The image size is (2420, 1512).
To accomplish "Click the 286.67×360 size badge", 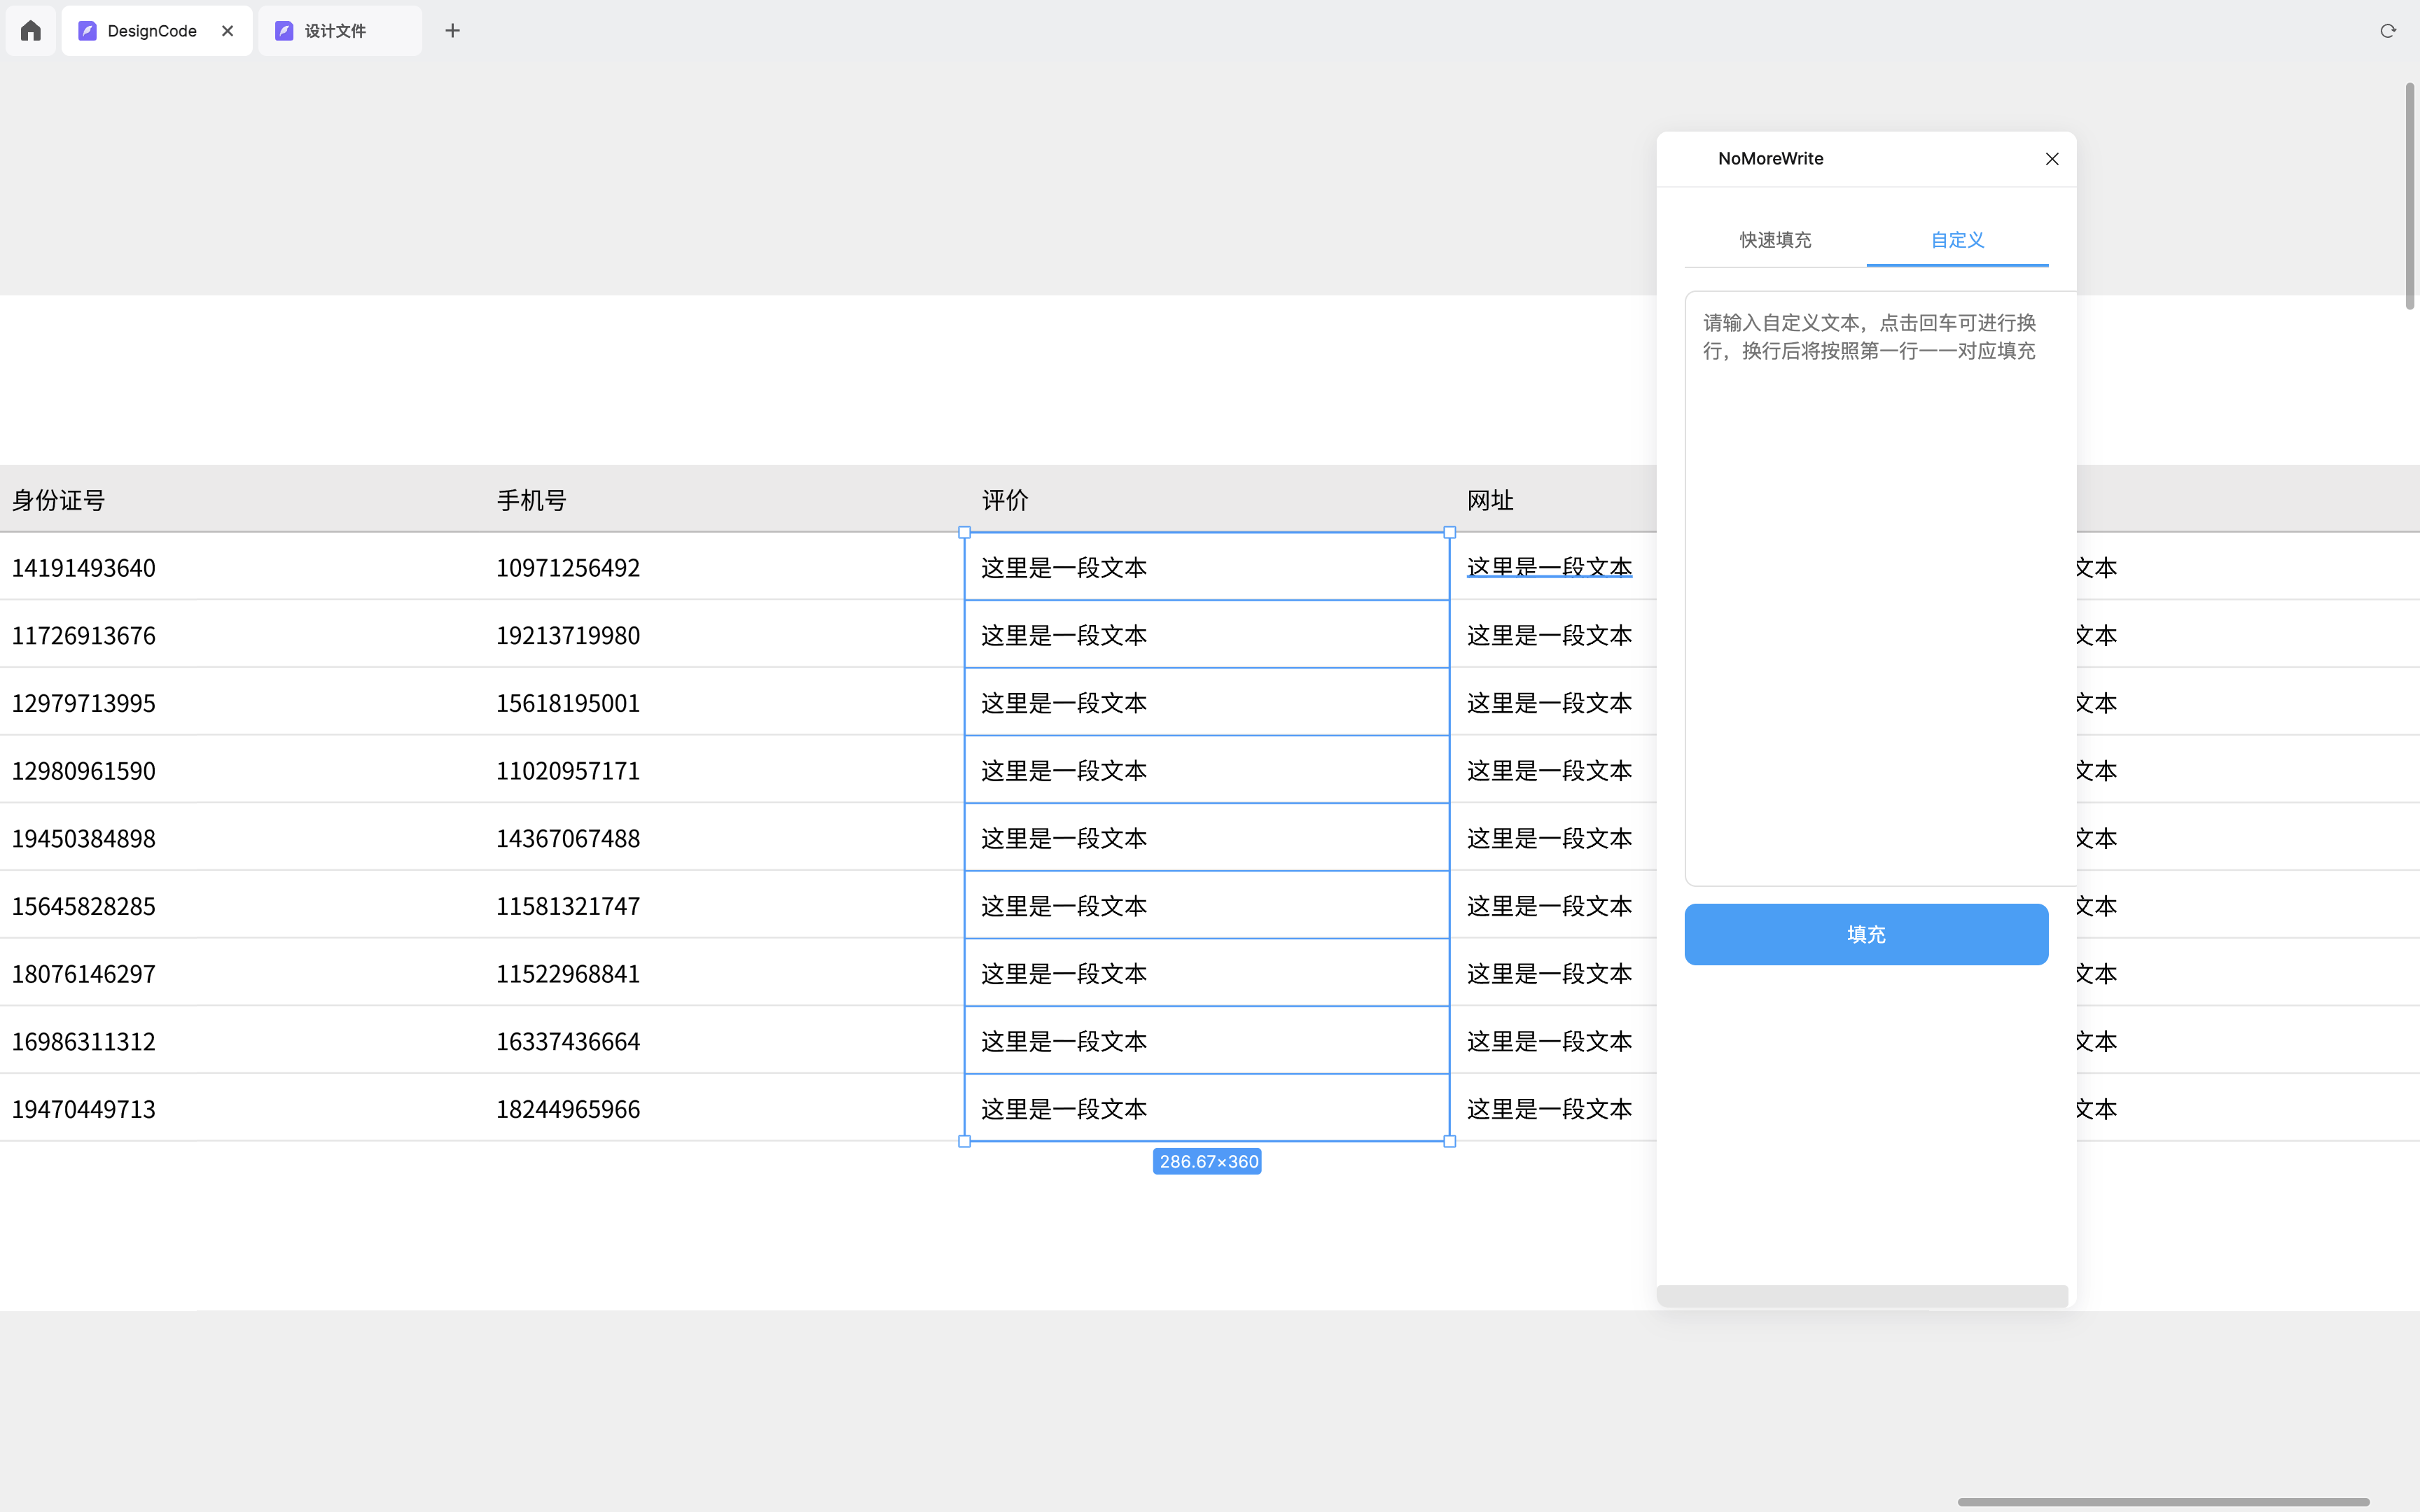I will click(x=1207, y=1161).
